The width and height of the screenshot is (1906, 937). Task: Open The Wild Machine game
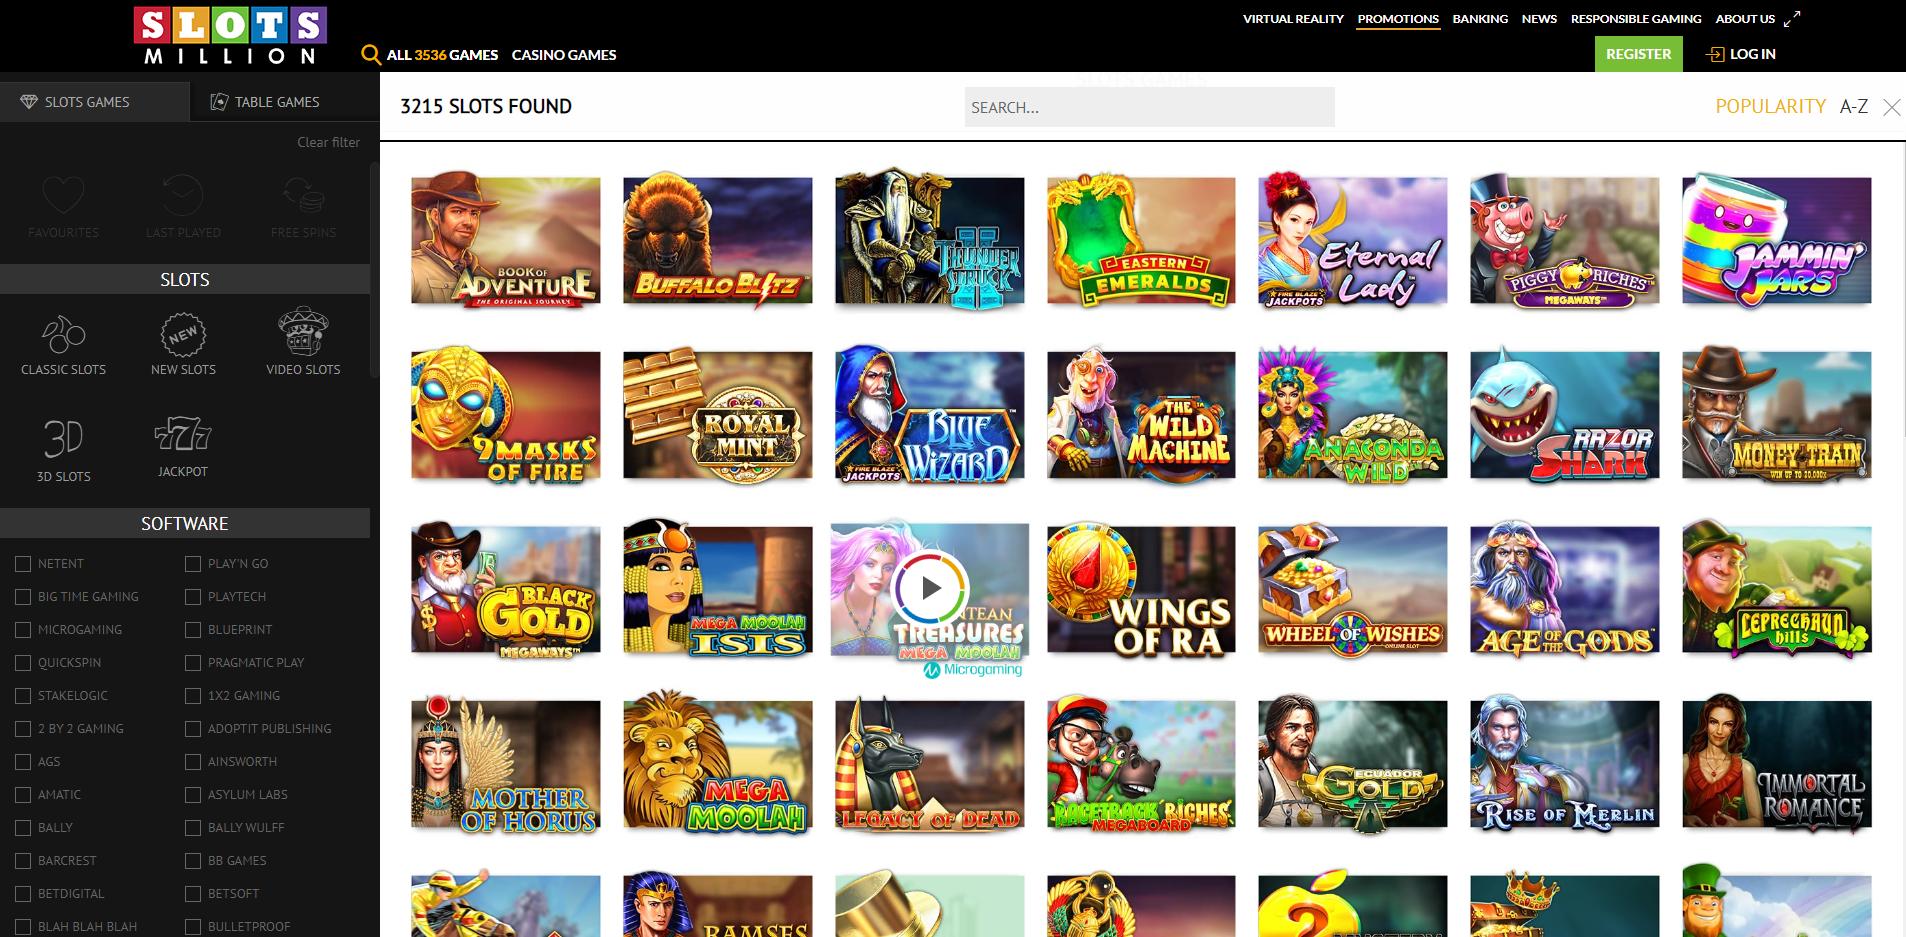(x=1141, y=415)
